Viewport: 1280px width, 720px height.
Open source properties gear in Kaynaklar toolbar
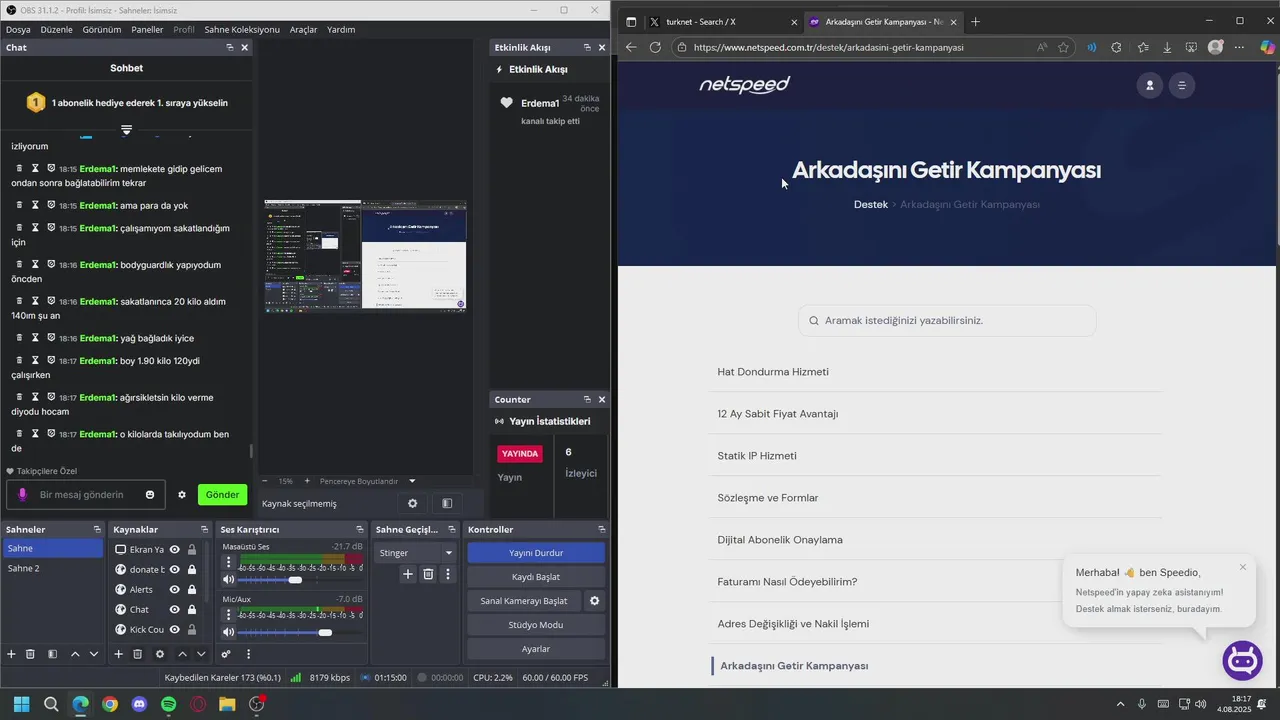tap(160, 654)
